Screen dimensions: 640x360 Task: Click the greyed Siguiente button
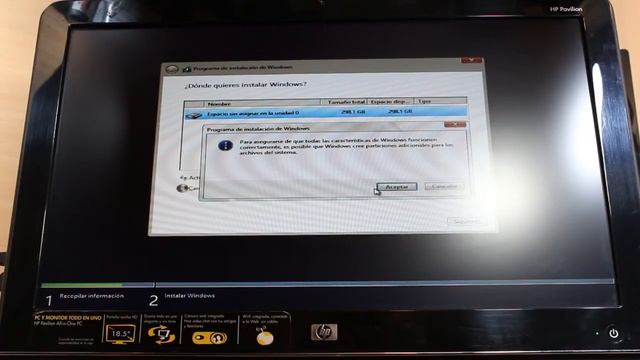click(x=466, y=221)
